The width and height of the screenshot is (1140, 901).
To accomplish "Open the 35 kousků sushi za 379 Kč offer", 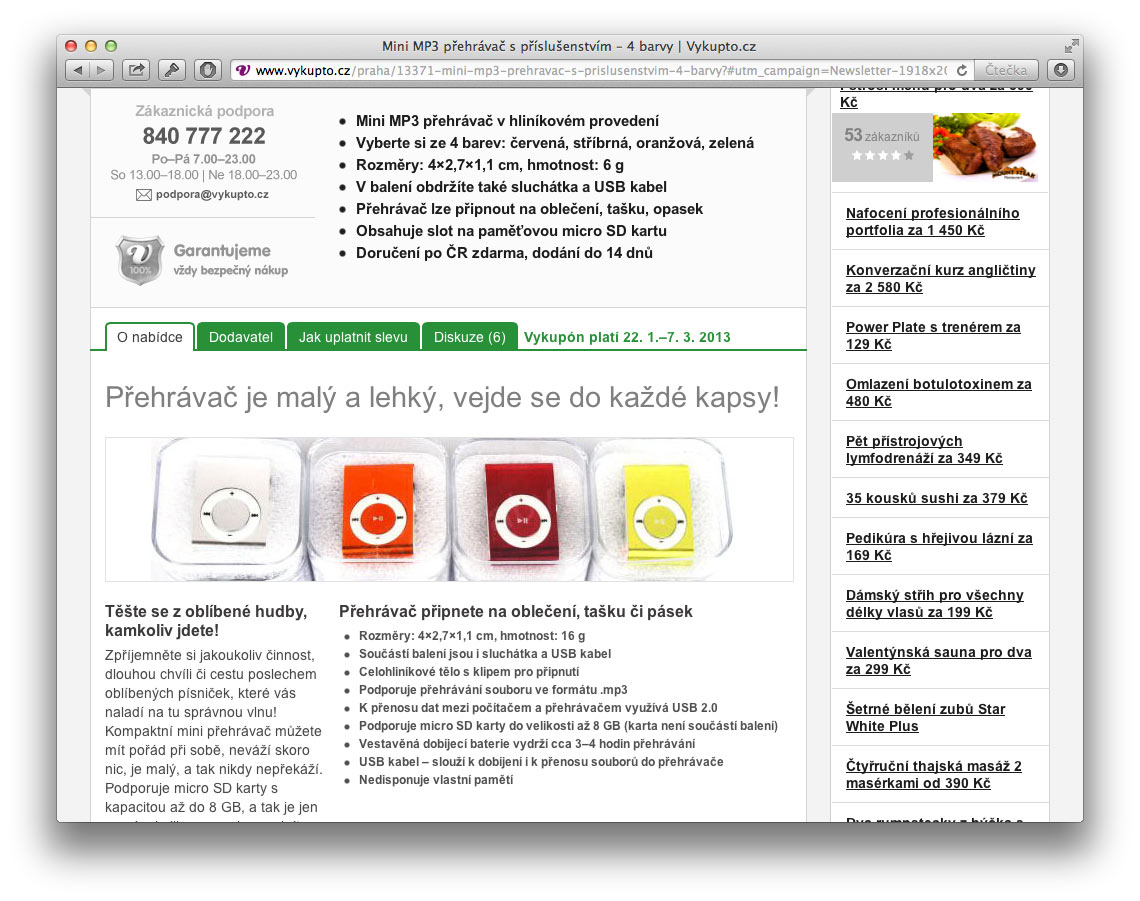I will (x=936, y=498).
